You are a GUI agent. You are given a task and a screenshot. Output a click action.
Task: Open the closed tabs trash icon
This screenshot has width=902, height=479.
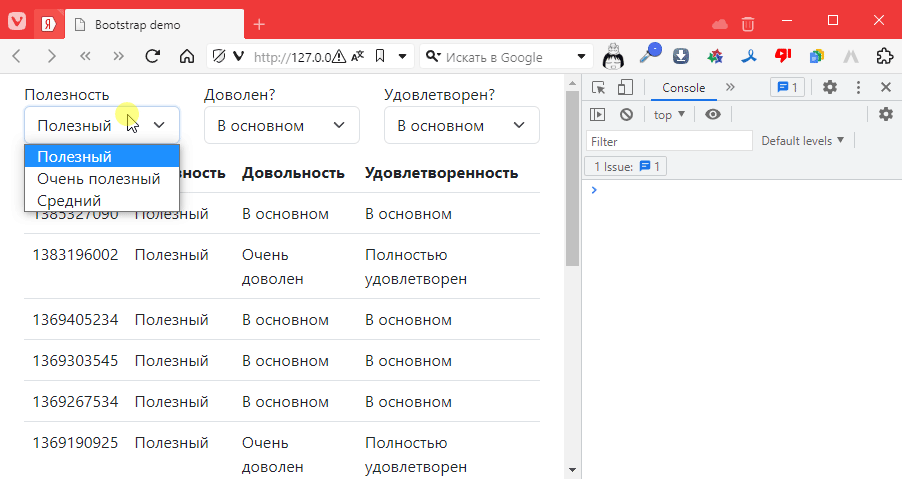tap(748, 23)
